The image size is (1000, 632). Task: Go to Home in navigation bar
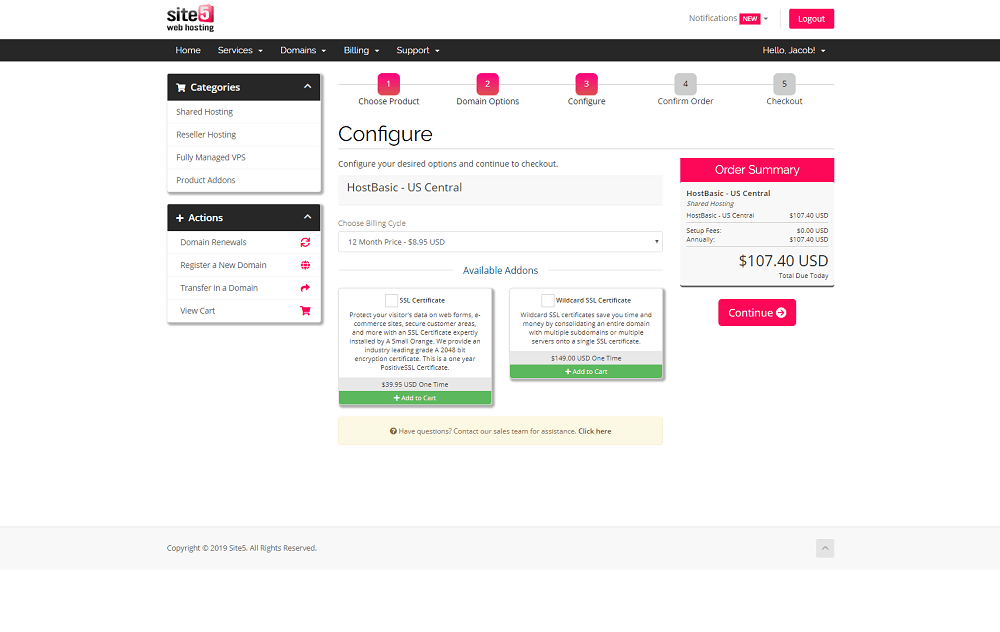click(188, 50)
